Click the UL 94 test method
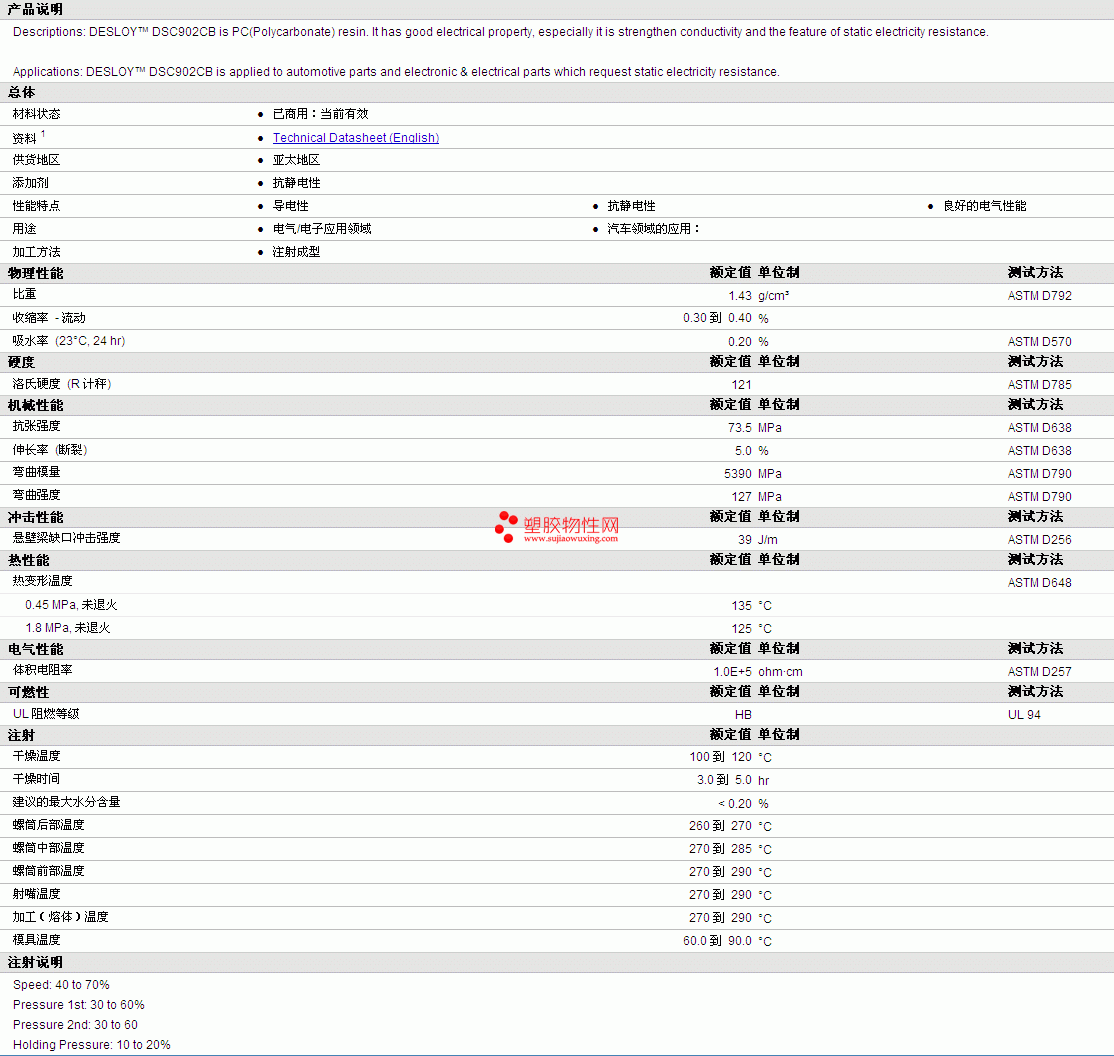This screenshot has height=1056, width=1114. pos(1024,714)
